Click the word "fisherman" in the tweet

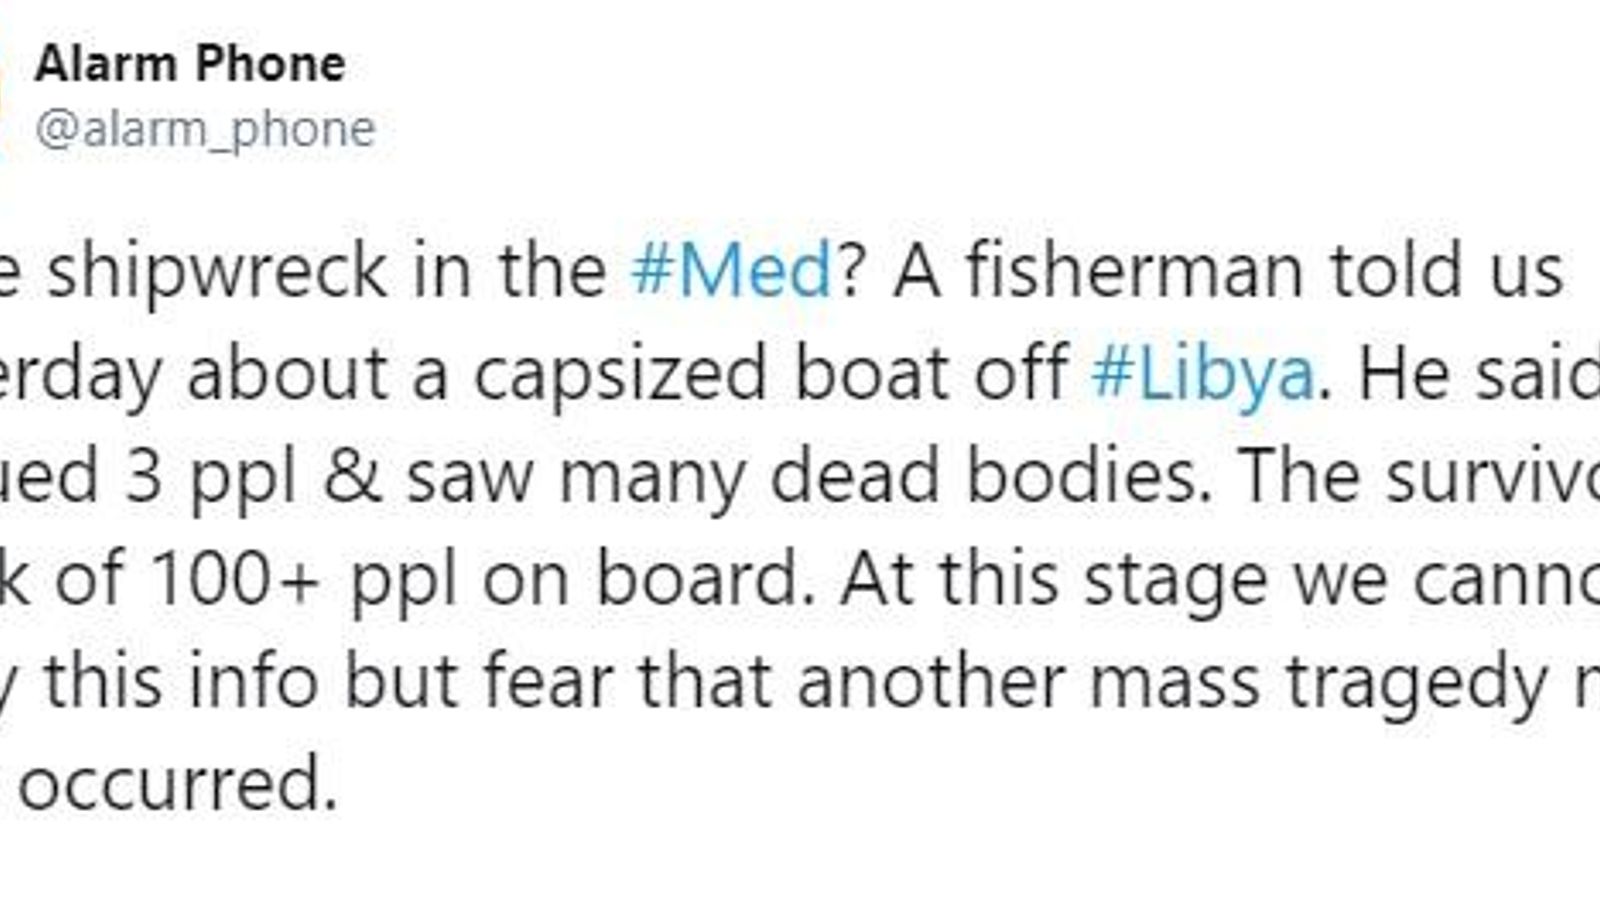tap(1135, 271)
